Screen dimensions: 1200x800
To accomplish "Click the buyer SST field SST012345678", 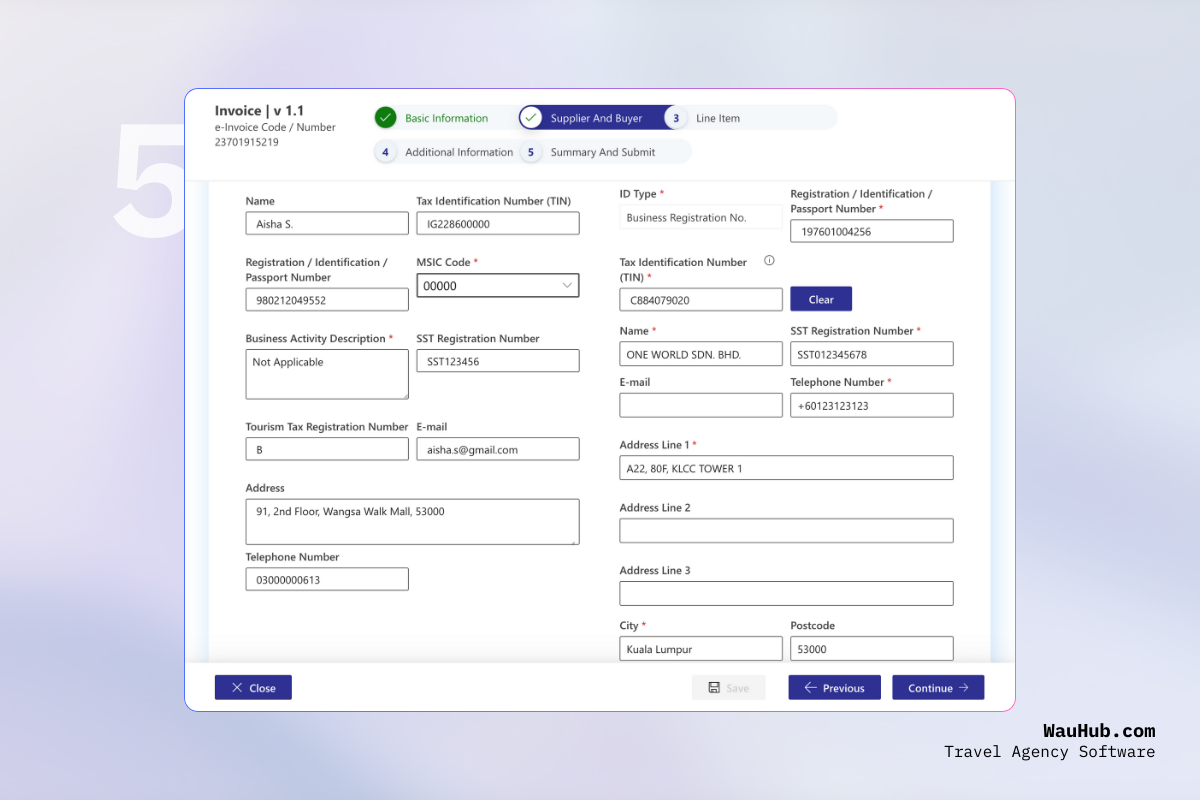I will click(872, 354).
